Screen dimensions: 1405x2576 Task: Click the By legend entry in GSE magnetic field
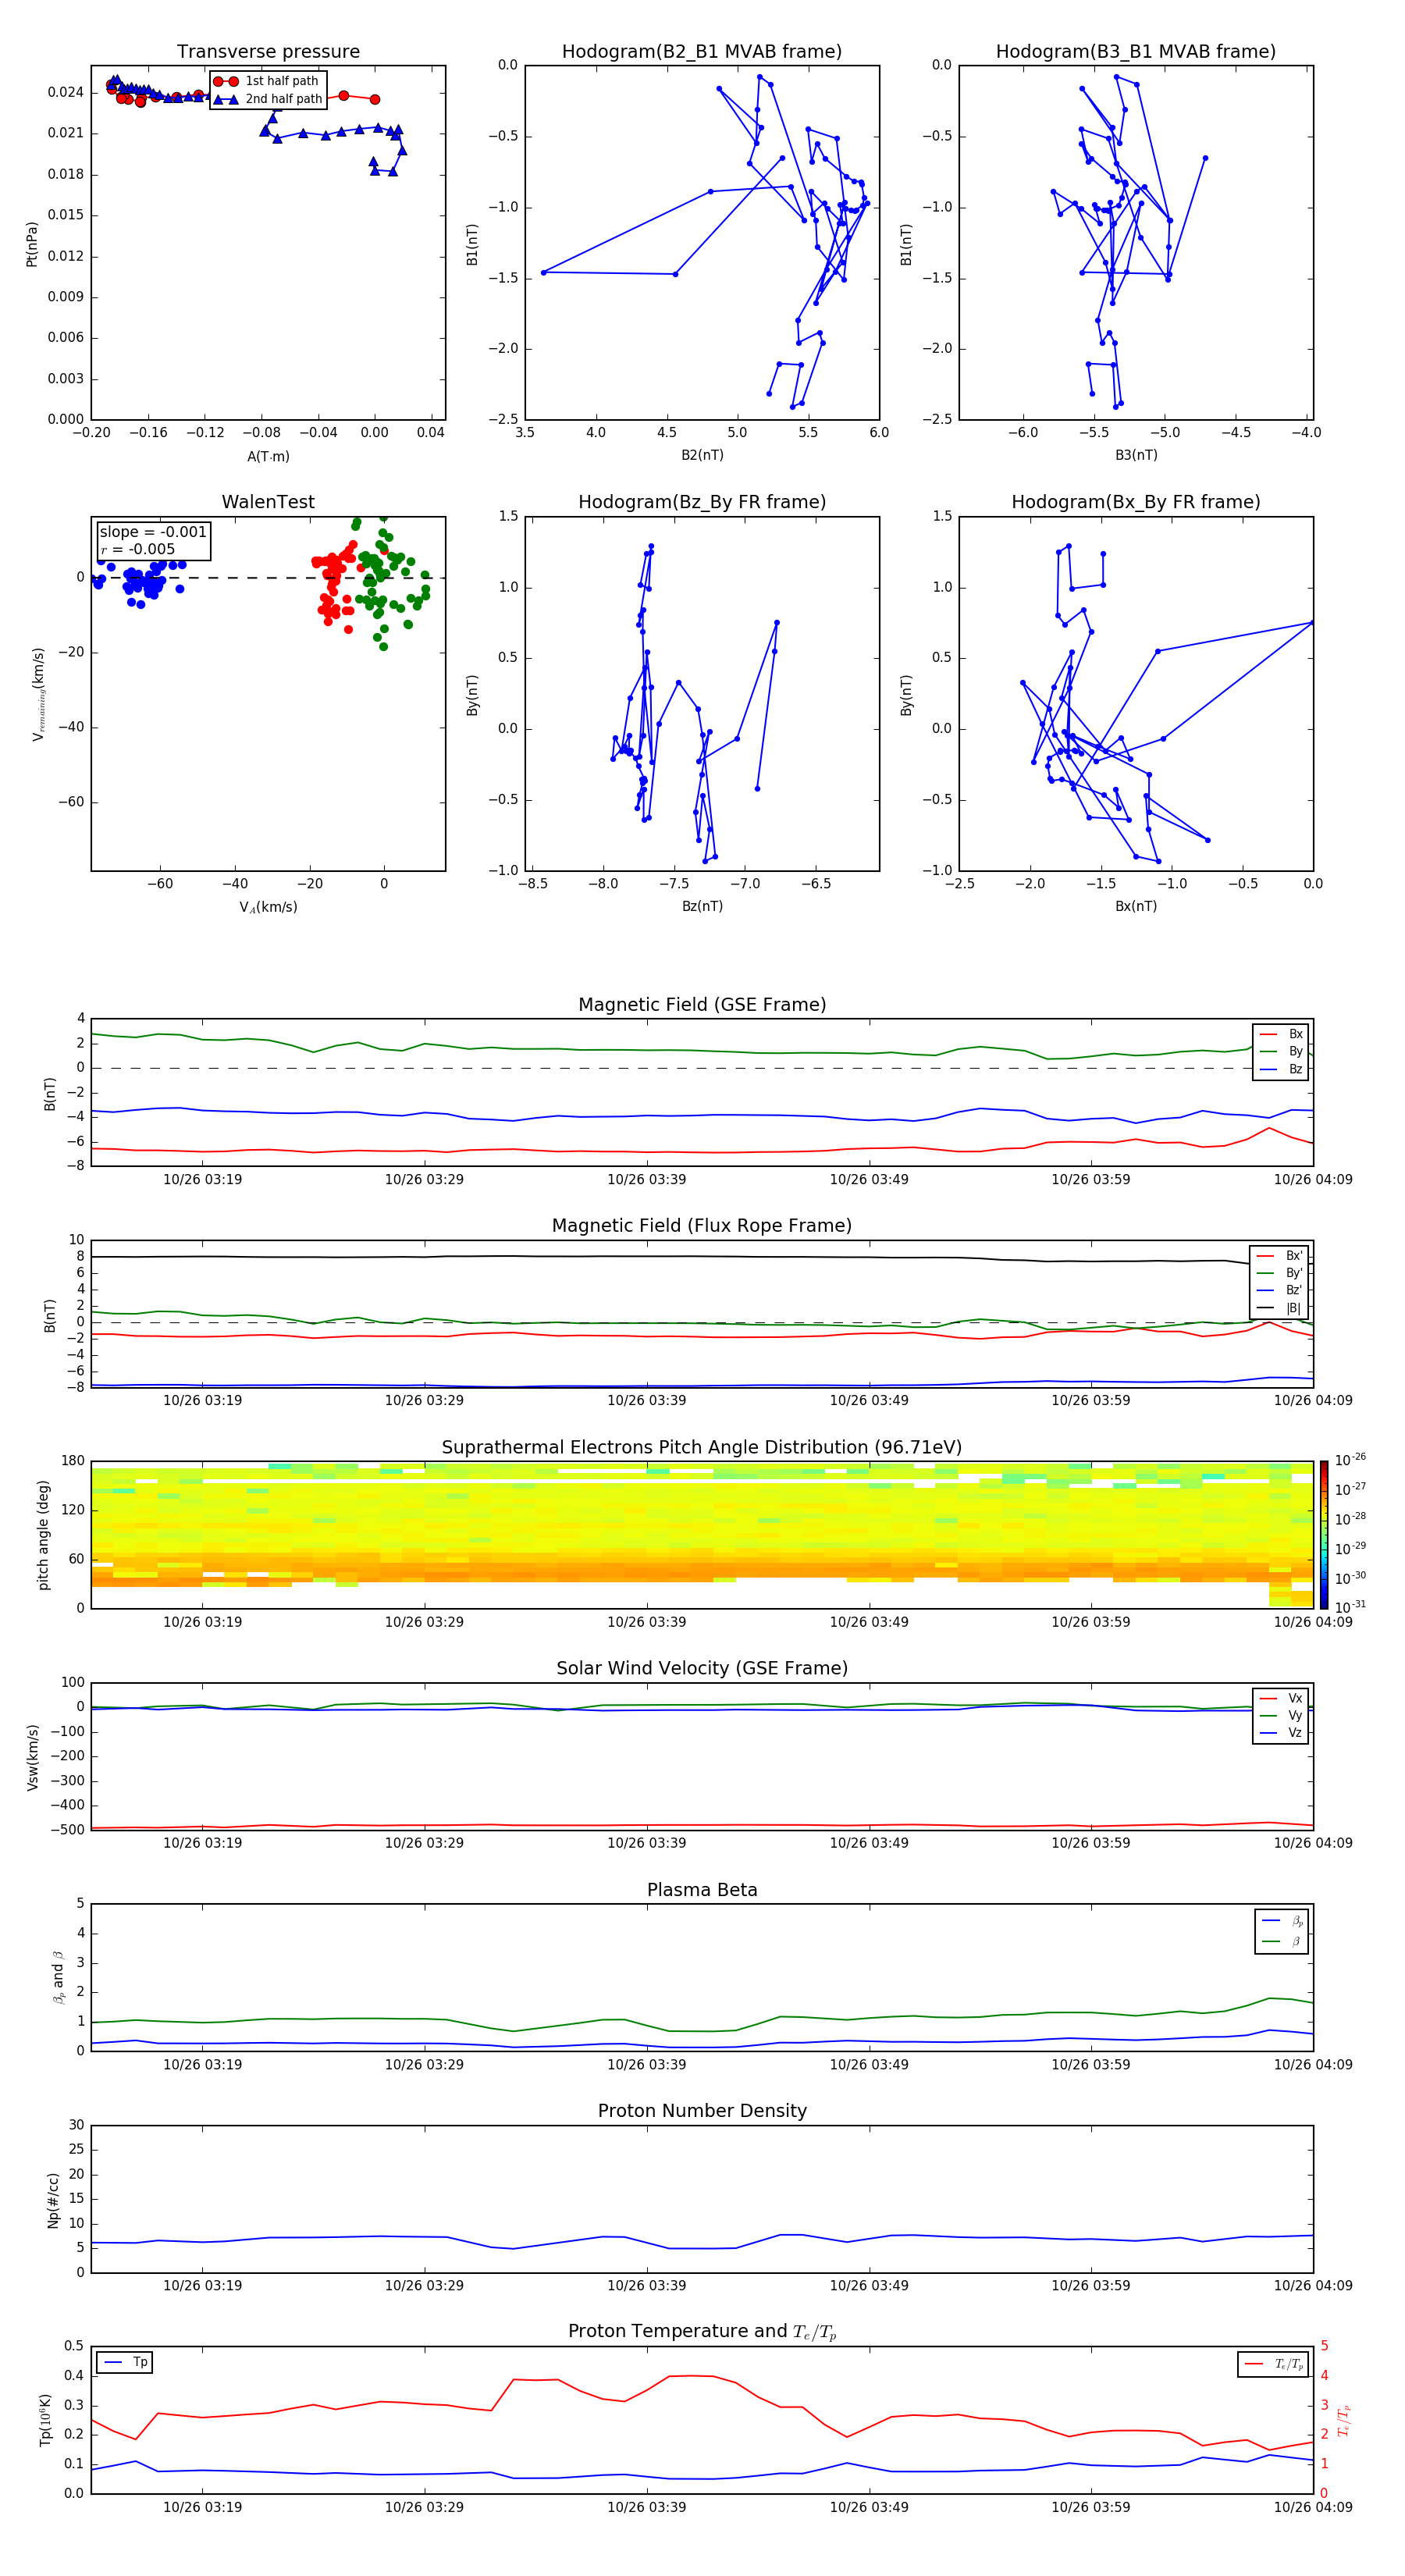coord(1282,1051)
